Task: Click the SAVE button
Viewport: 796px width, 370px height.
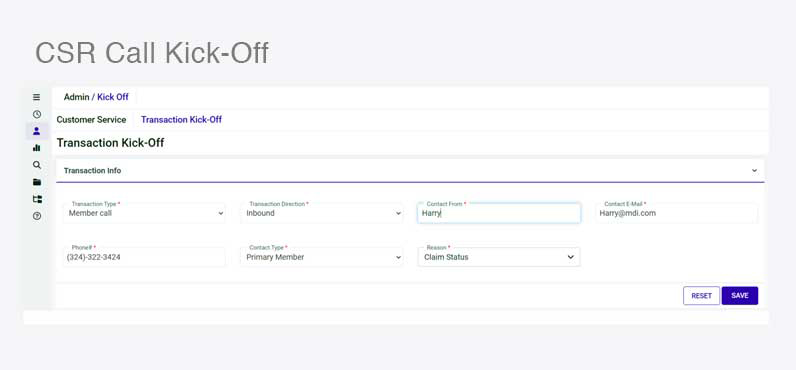Action: (740, 296)
